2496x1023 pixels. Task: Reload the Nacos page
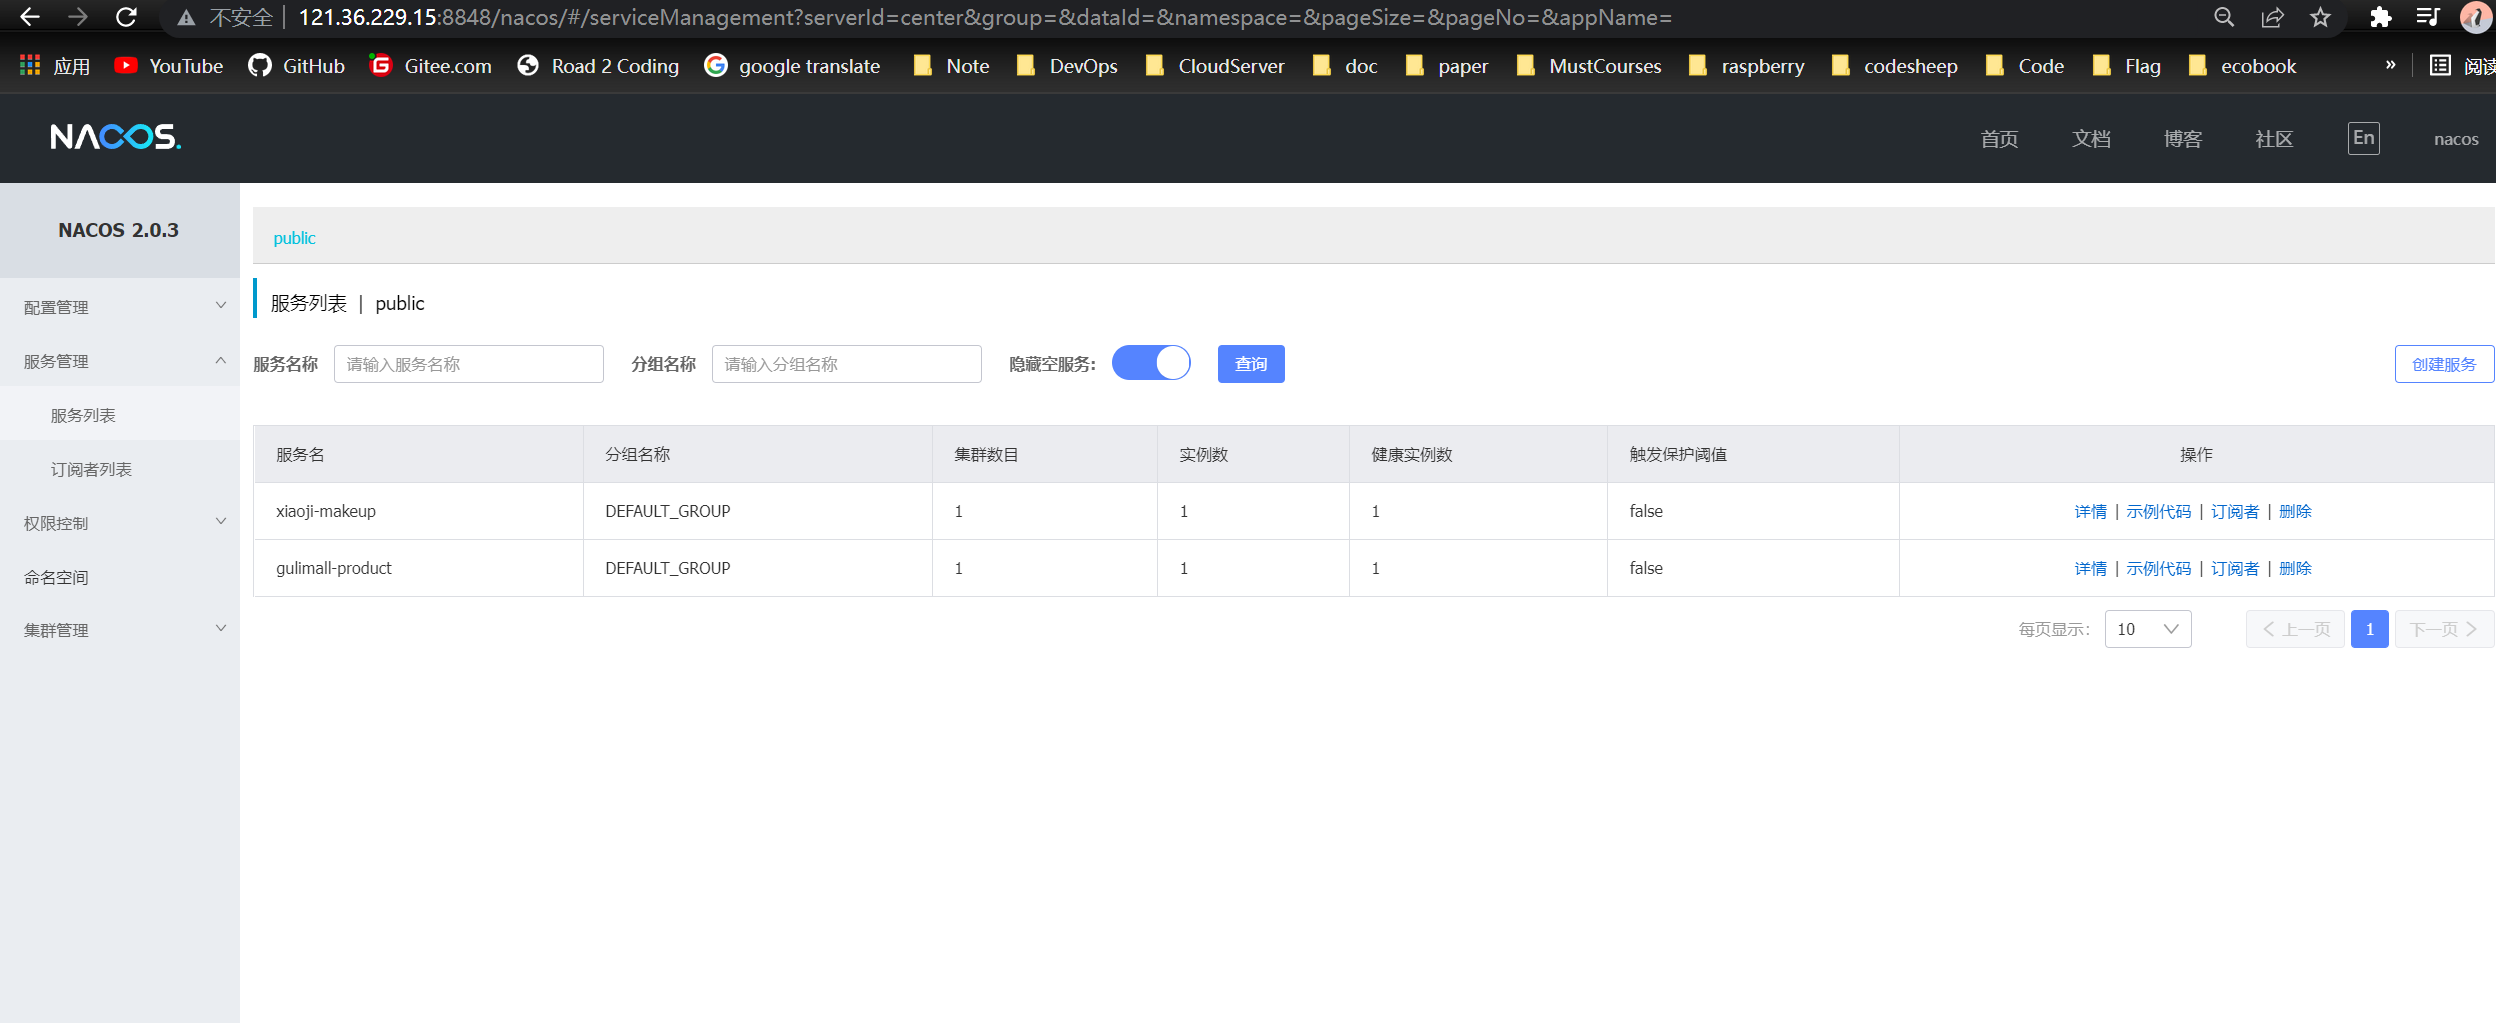[126, 17]
